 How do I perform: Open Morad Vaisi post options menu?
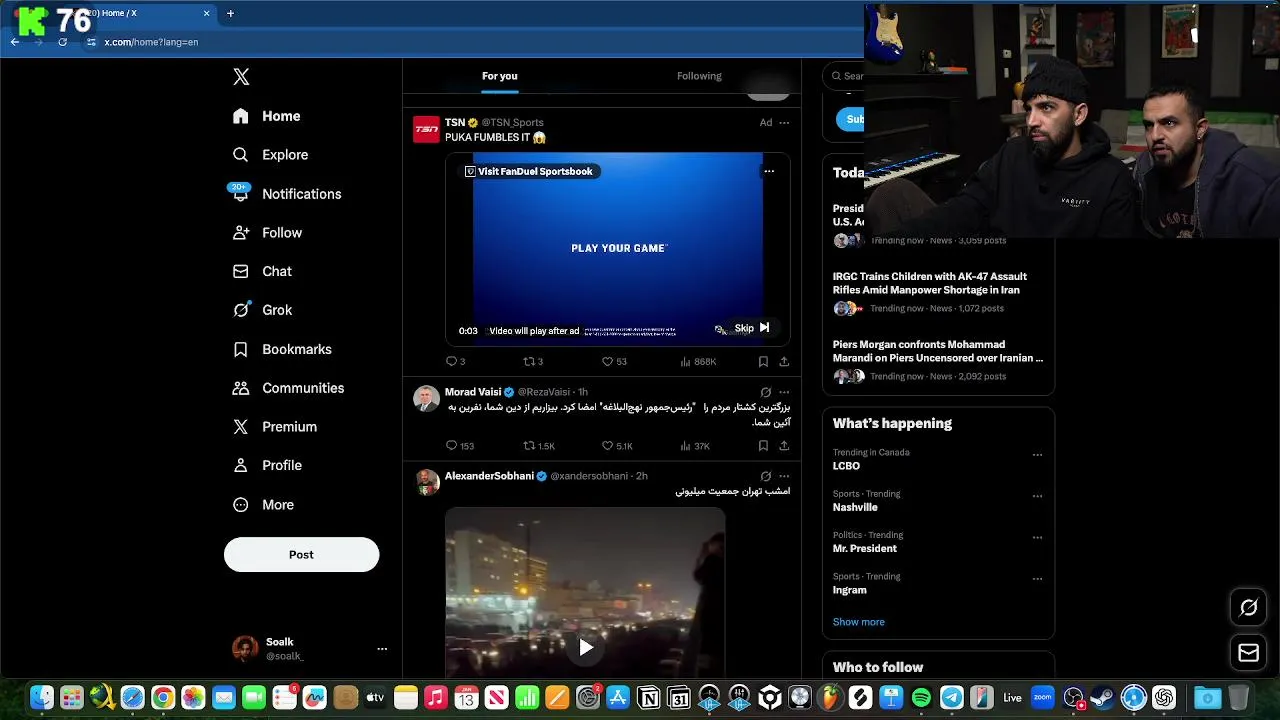click(784, 392)
